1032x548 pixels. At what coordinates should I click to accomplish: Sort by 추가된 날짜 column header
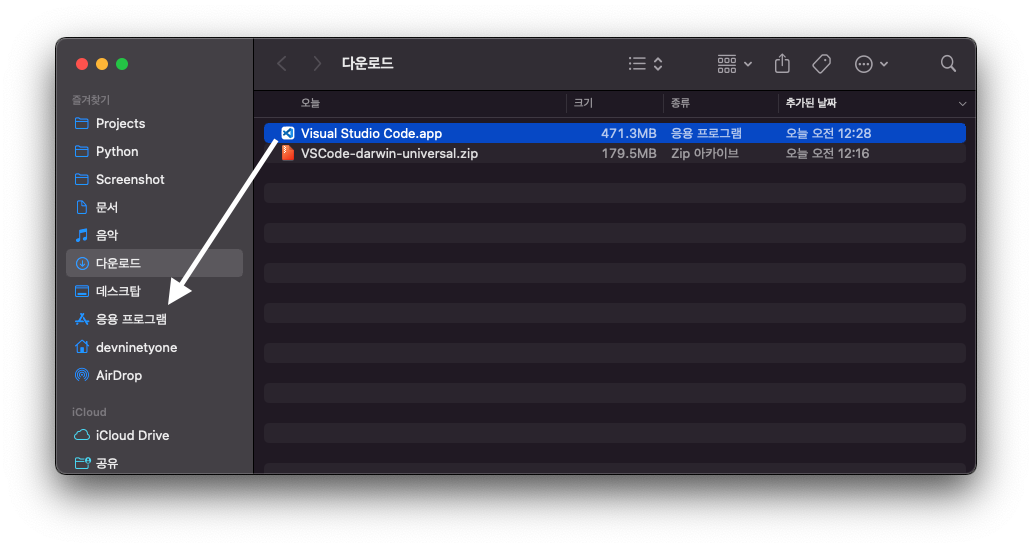[810, 103]
